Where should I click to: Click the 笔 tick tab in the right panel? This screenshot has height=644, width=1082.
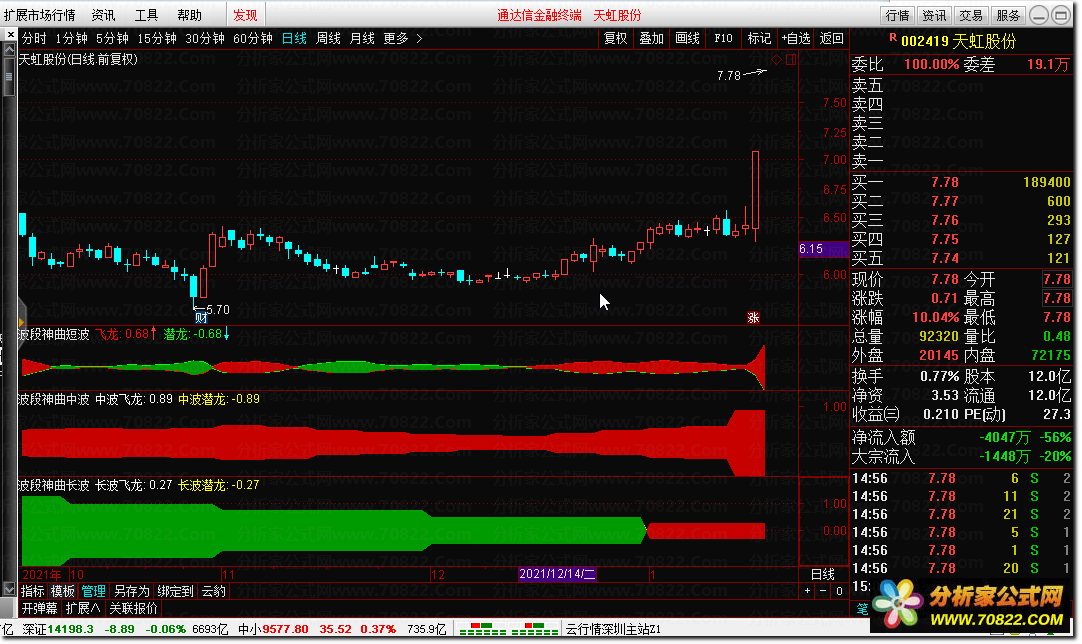coord(862,609)
